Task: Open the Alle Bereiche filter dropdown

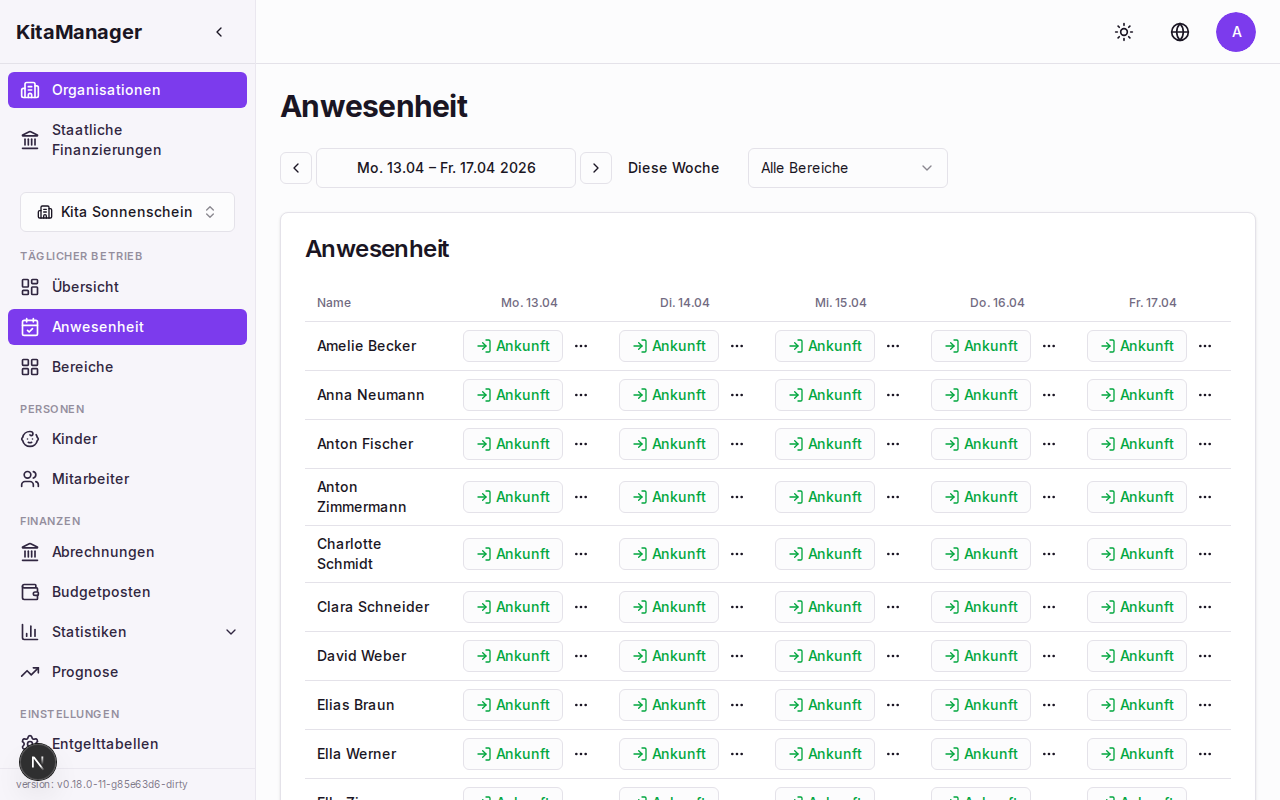Action: (x=847, y=168)
